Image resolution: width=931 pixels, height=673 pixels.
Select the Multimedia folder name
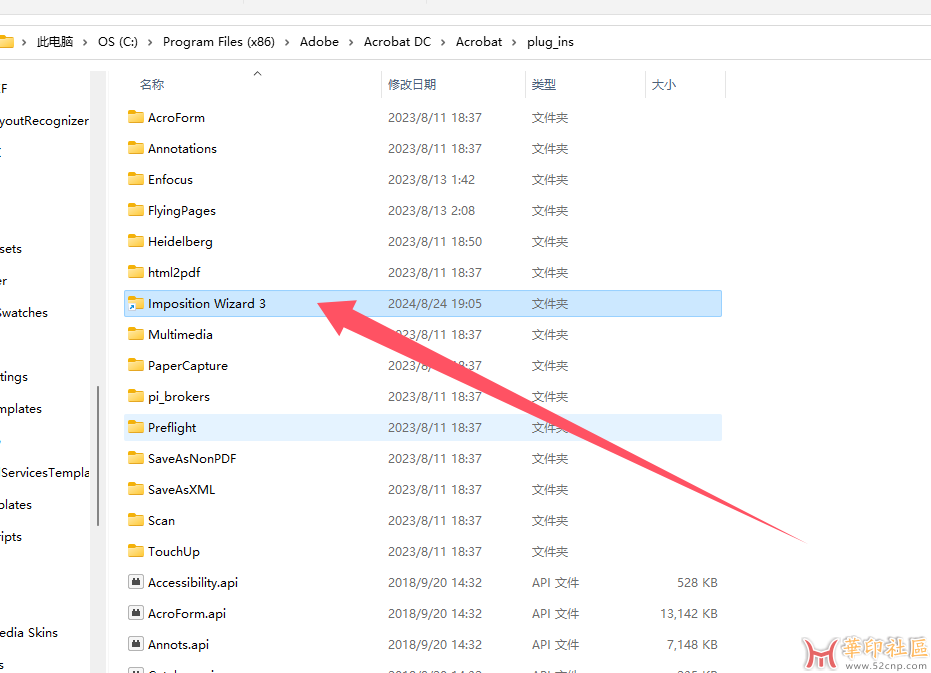pos(180,334)
